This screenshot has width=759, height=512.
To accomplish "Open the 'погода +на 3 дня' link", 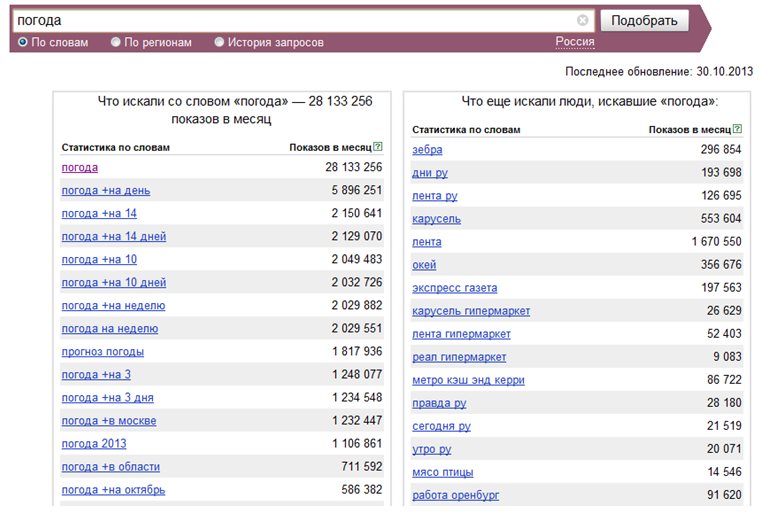I will pos(107,398).
